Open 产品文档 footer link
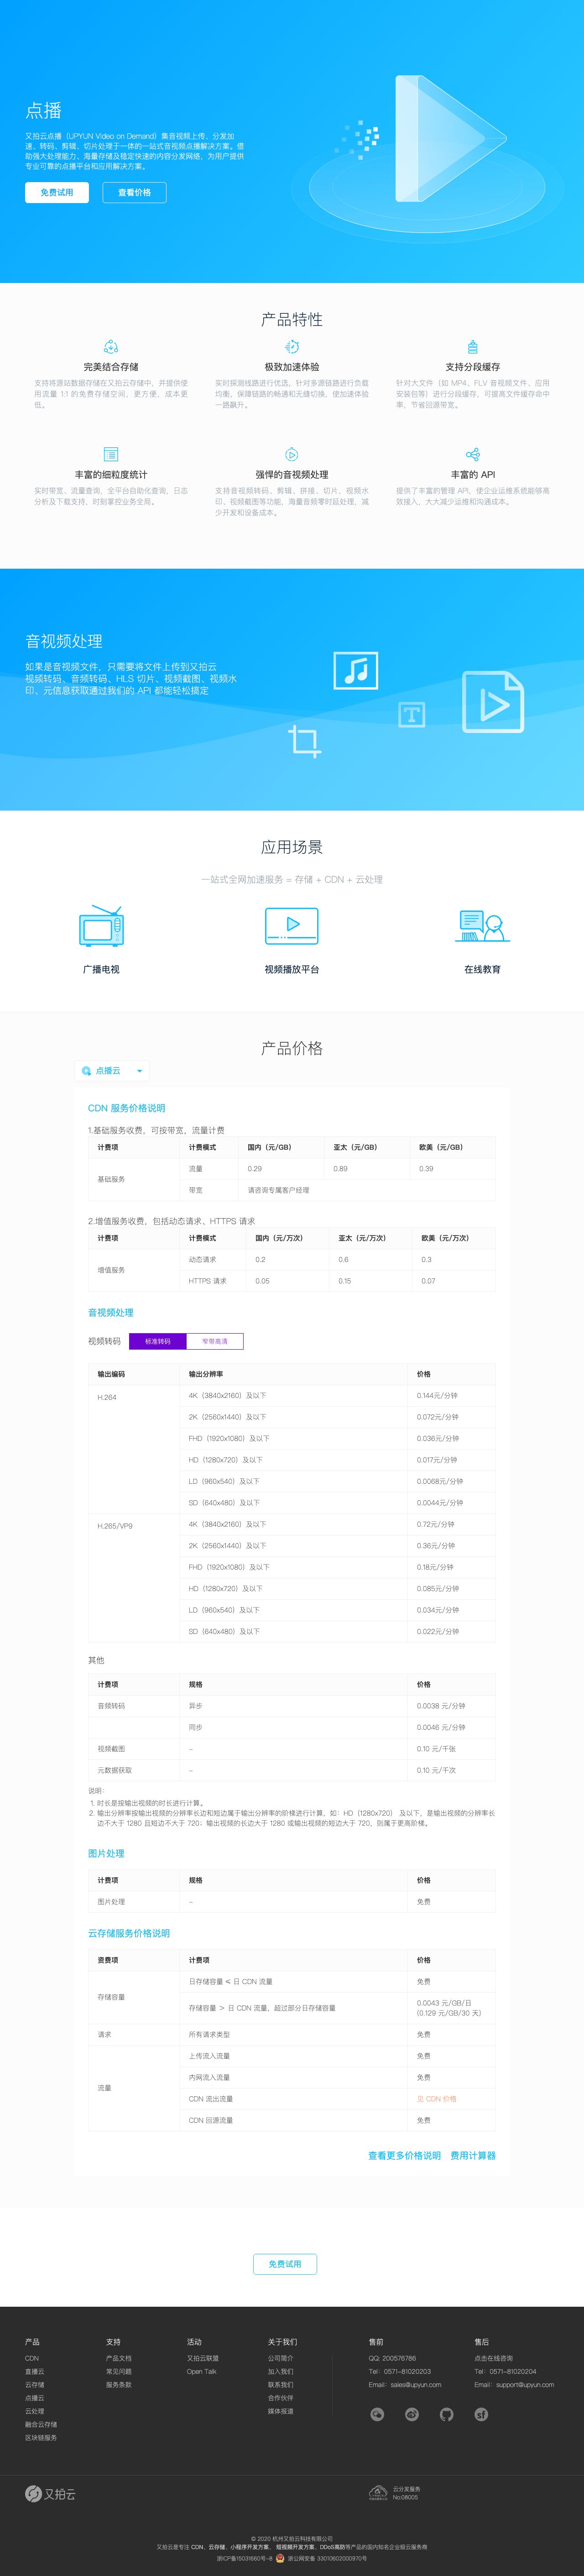Image resolution: width=584 pixels, height=2576 pixels. pyautogui.click(x=119, y=2357)
